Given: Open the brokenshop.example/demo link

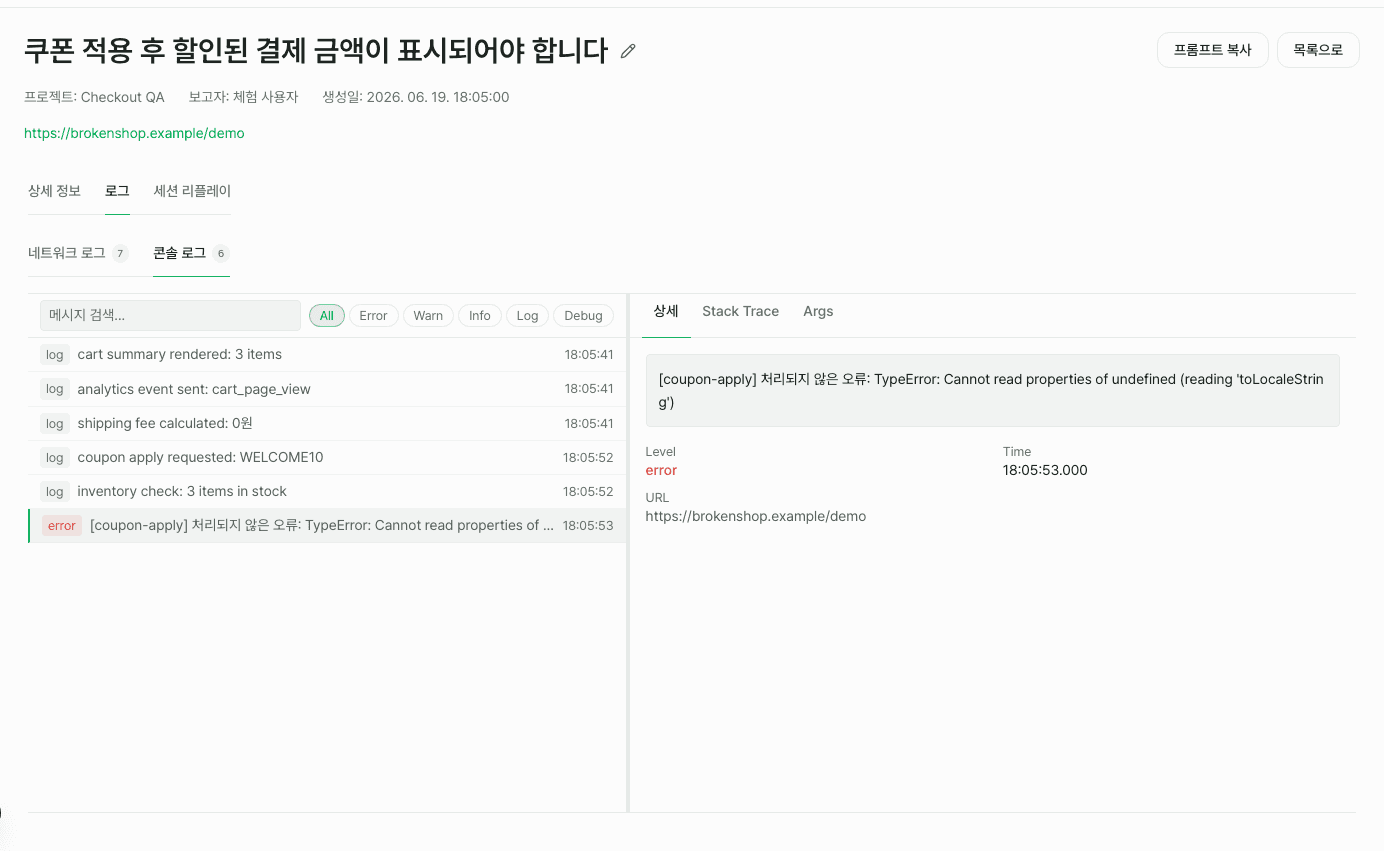Looking at the screenshot, I should pyautogui.click(x=134, y=133).
